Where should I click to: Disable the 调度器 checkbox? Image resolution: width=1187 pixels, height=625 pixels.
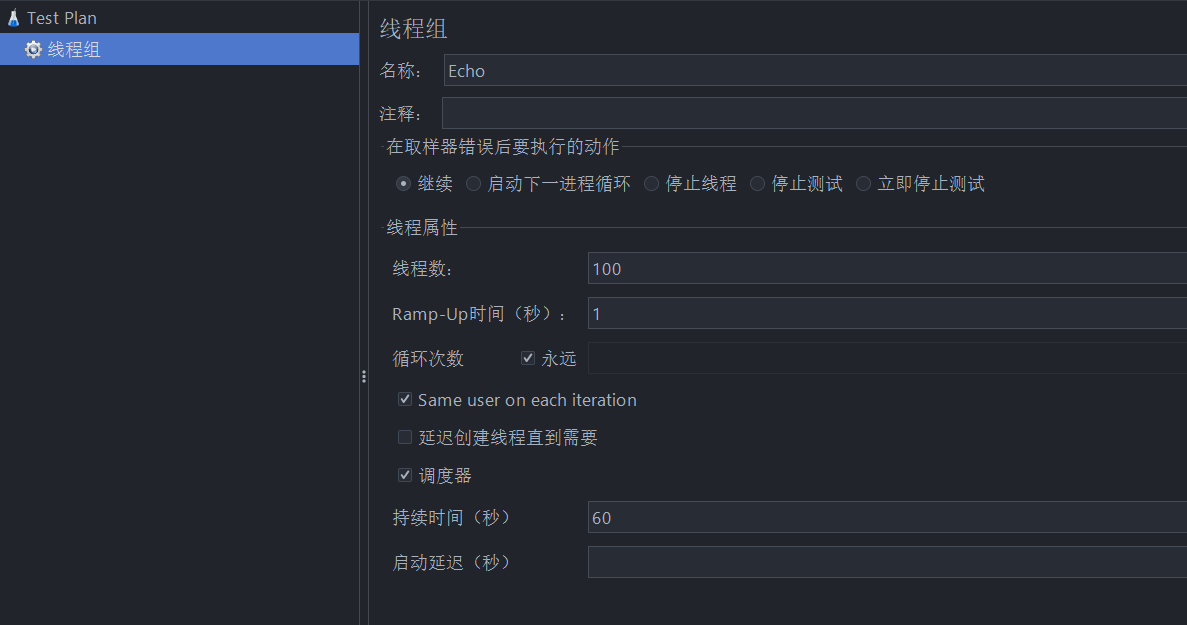[405, 474]
